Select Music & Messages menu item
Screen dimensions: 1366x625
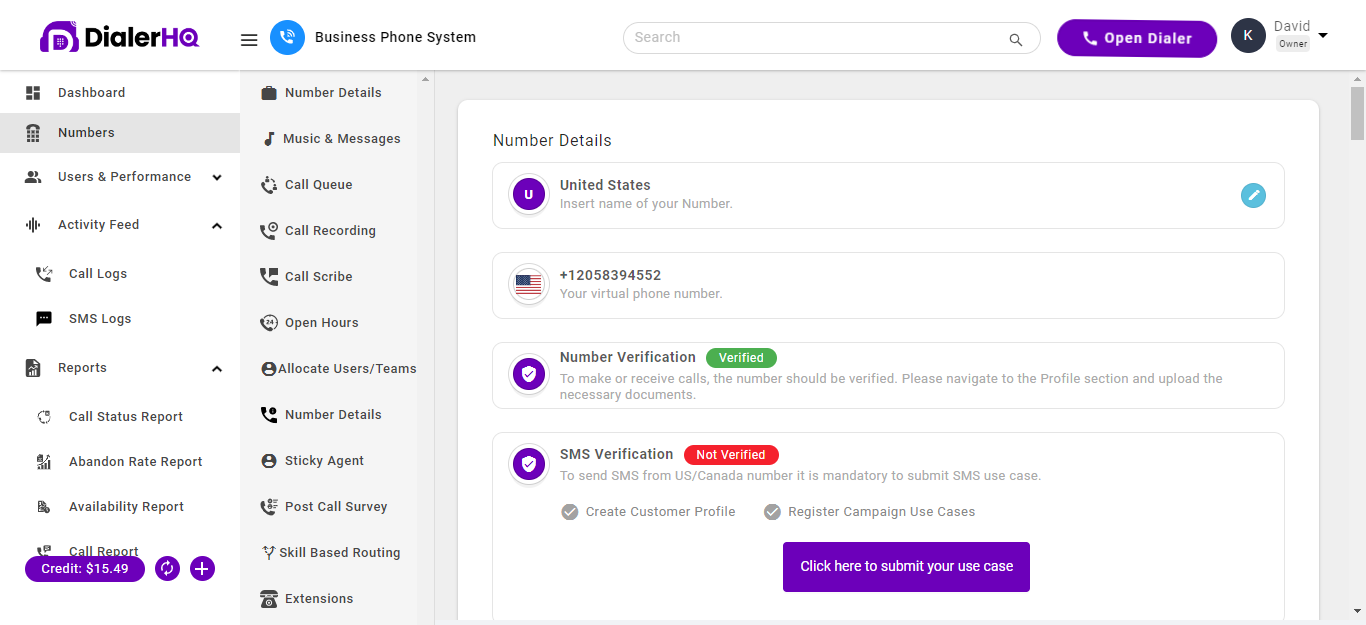[341, 139]
